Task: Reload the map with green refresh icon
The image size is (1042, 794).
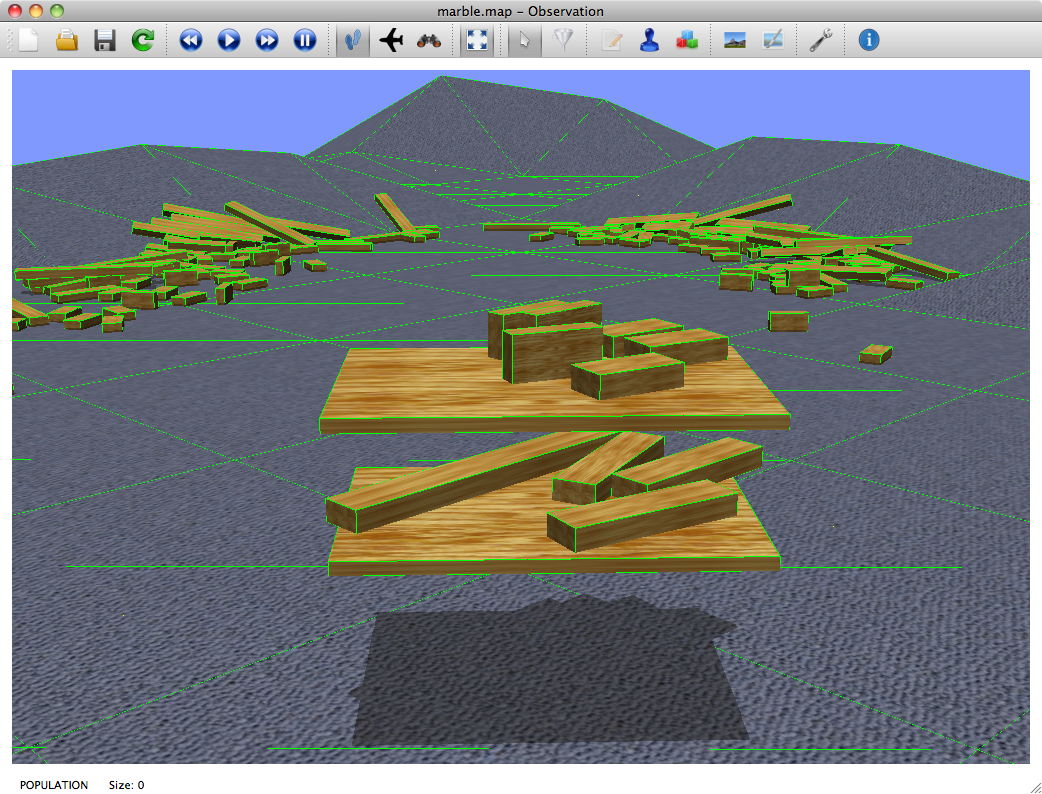Action: 143,40
